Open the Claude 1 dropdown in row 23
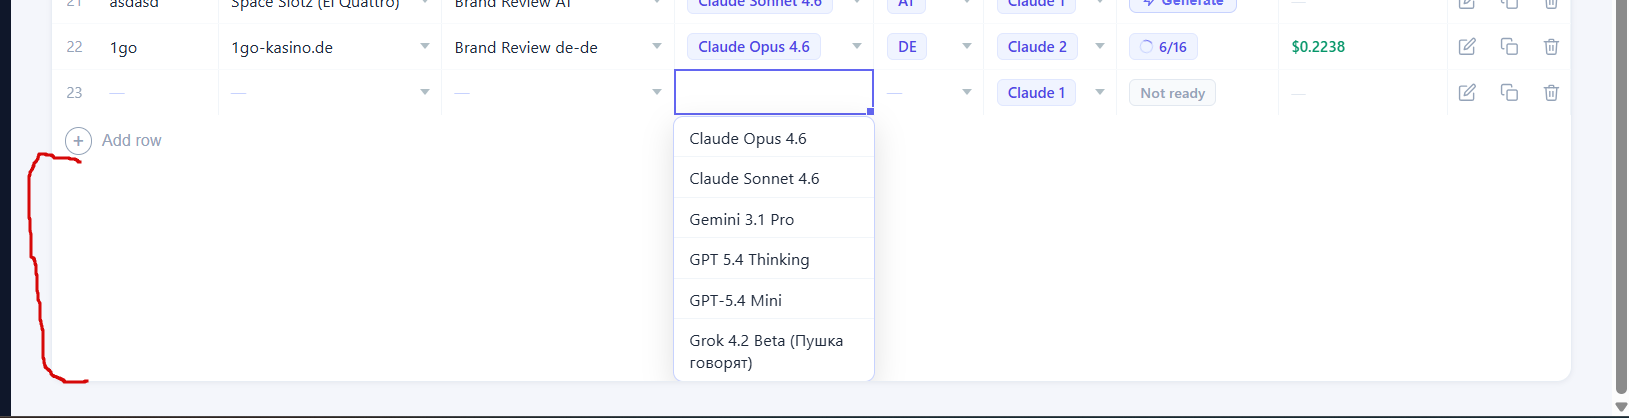The image size is (1629, 418). 1100,93
